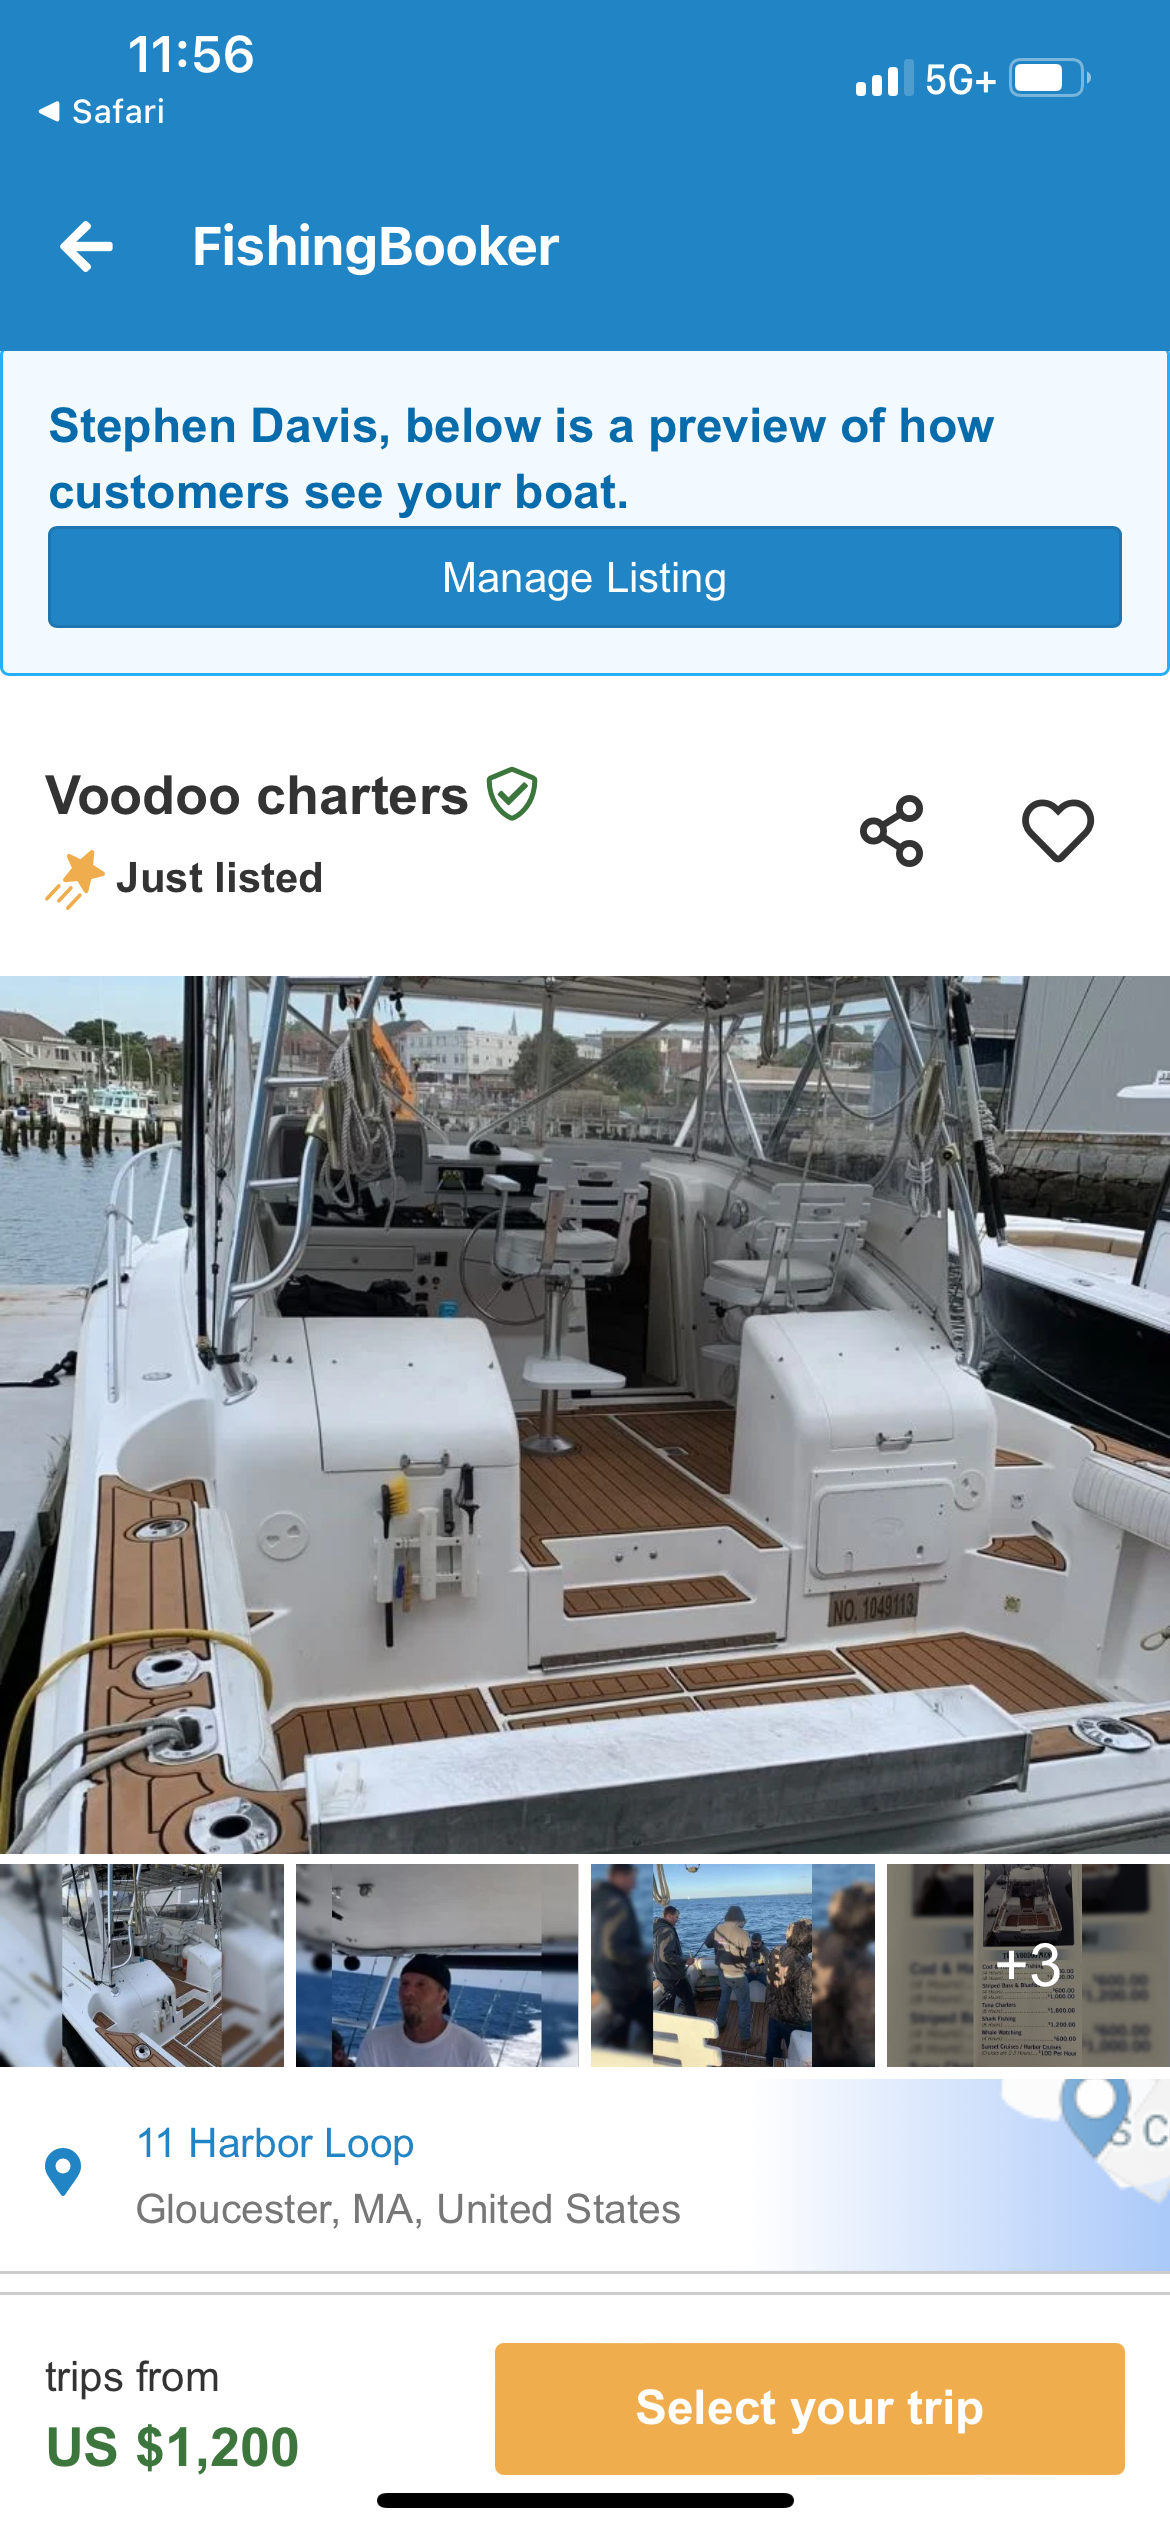Open the thumbnail of man in cap
The width and height of the screenshot is (1170, 2532).
click(x=437, y=1965)
